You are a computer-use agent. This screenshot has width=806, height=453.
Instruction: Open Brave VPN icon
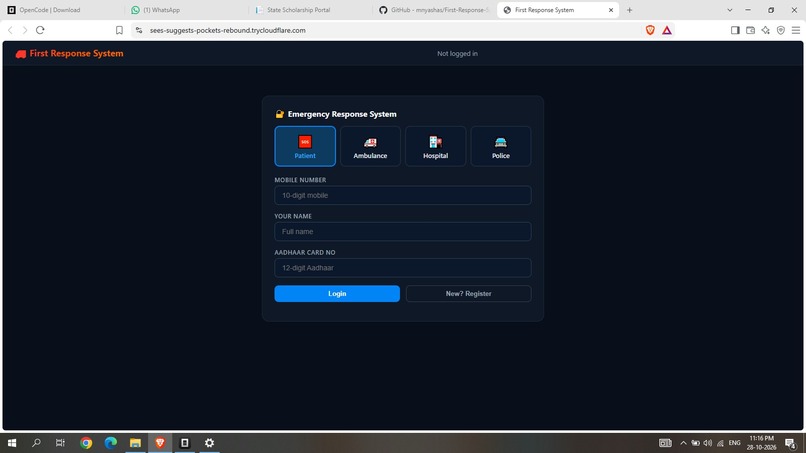coord(781,30)
